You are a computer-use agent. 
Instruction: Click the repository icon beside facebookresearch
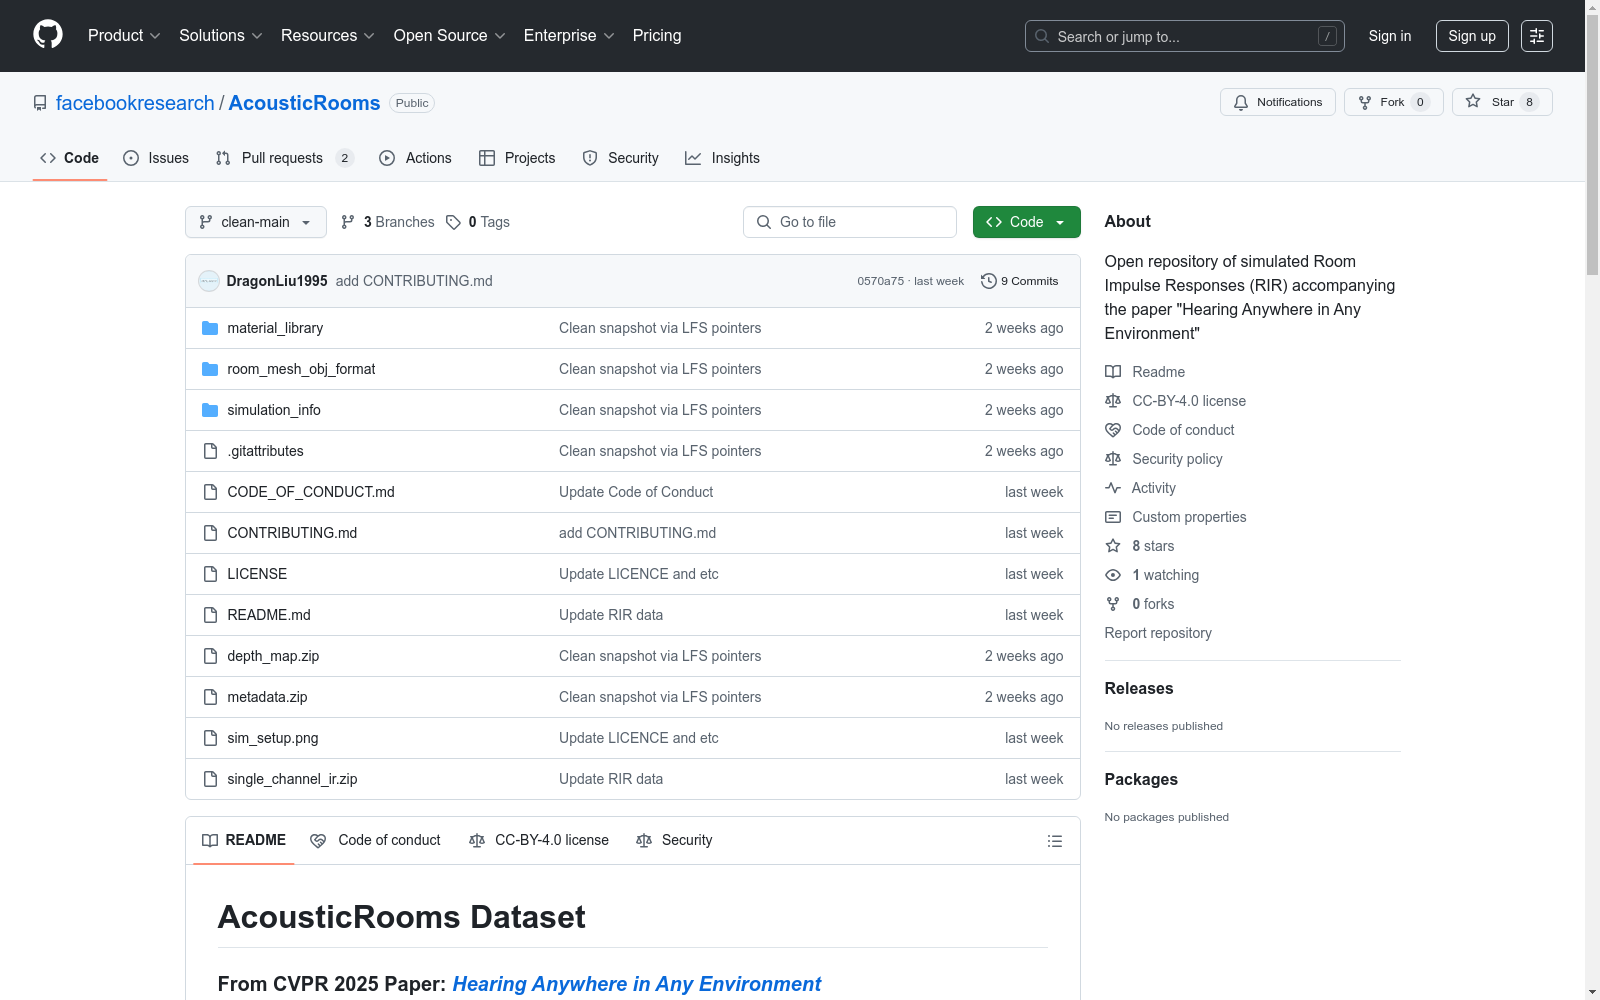click(40, 103)
